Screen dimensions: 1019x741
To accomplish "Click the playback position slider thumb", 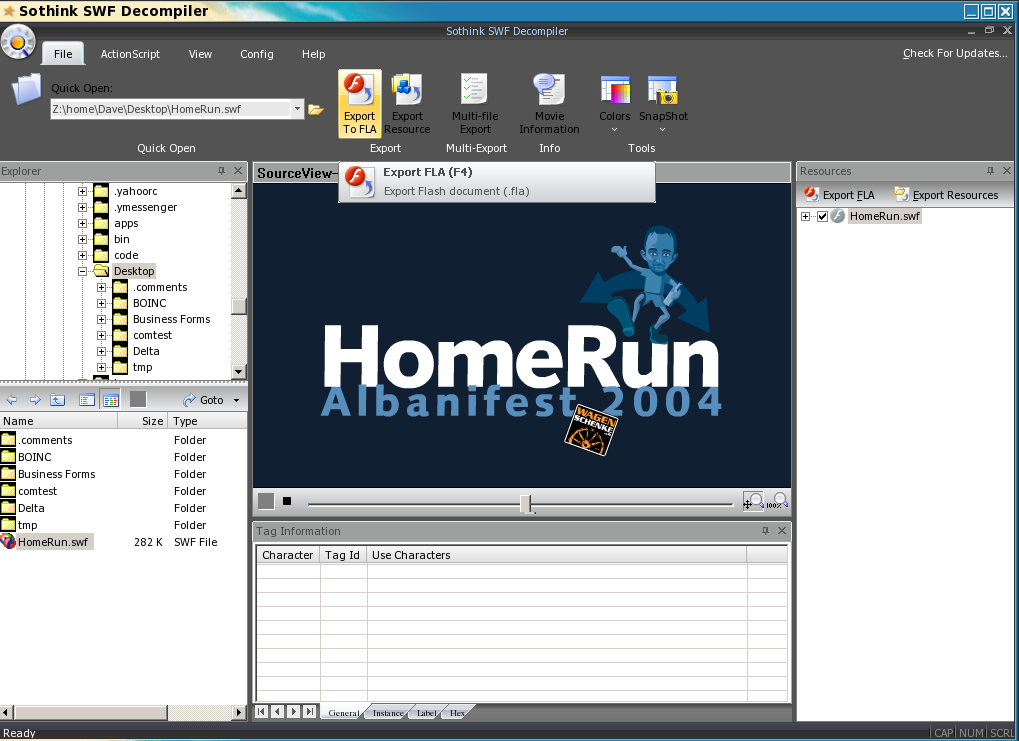I will (x=526, y=503).
